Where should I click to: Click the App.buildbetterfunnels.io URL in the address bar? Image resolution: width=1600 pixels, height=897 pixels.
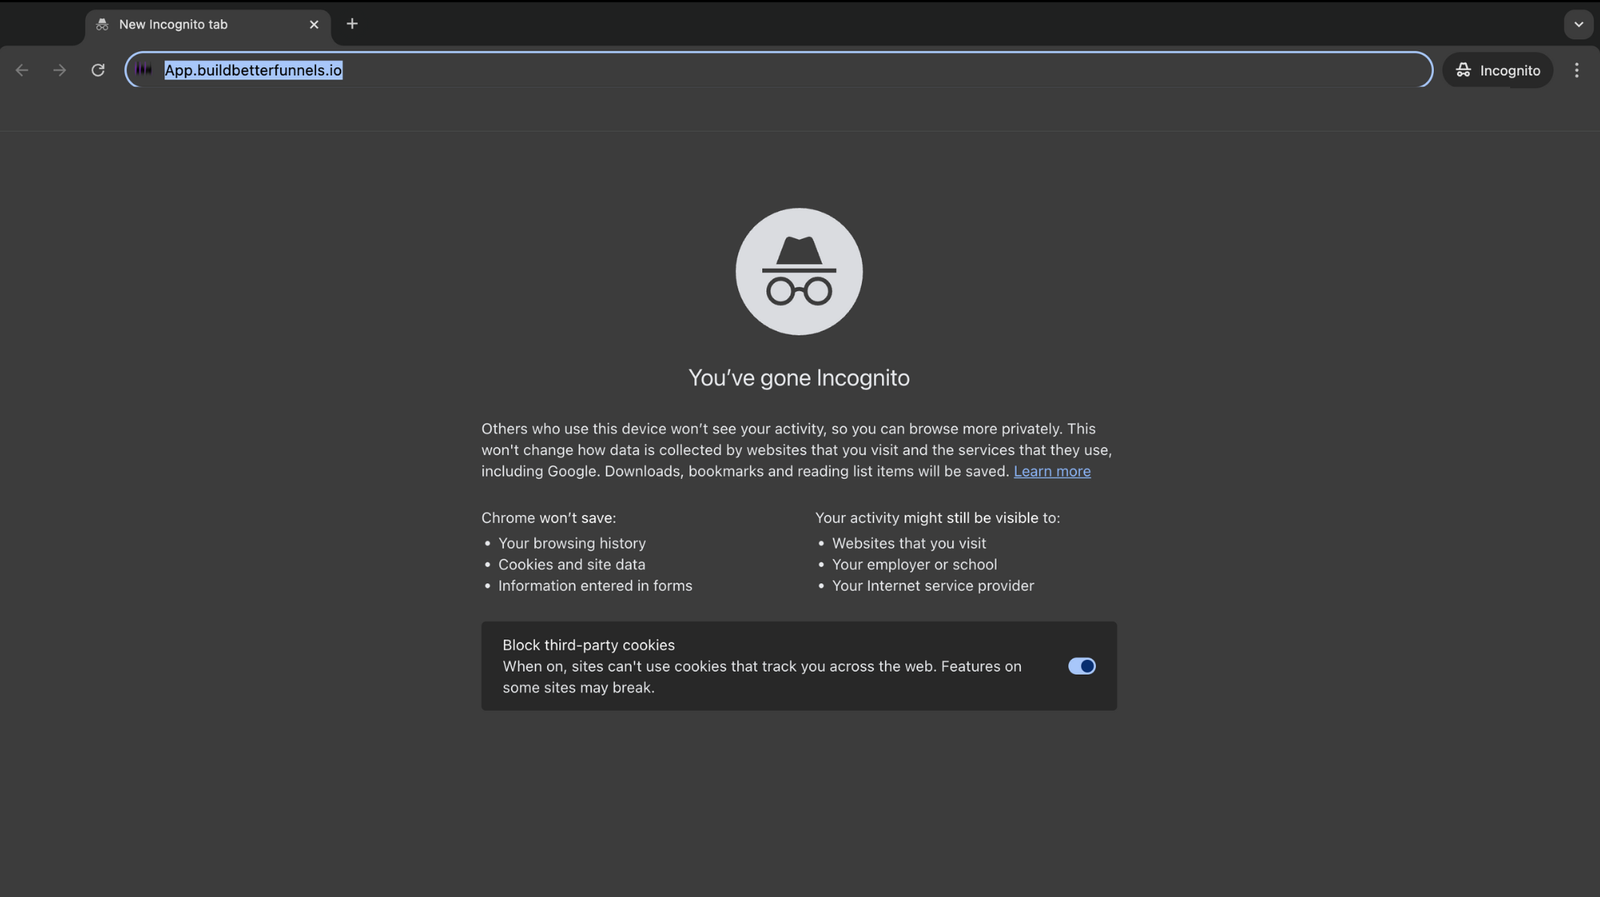tap(253, 70)
